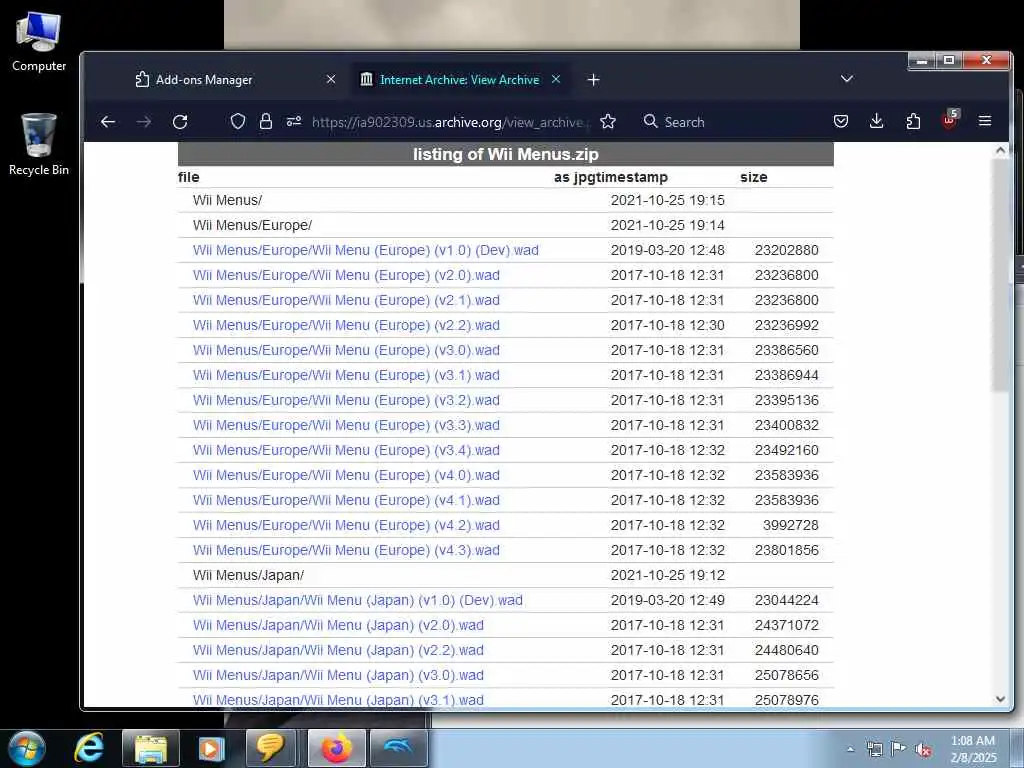Click timestamp 2019-03-20 12:48

pos(667,250)
